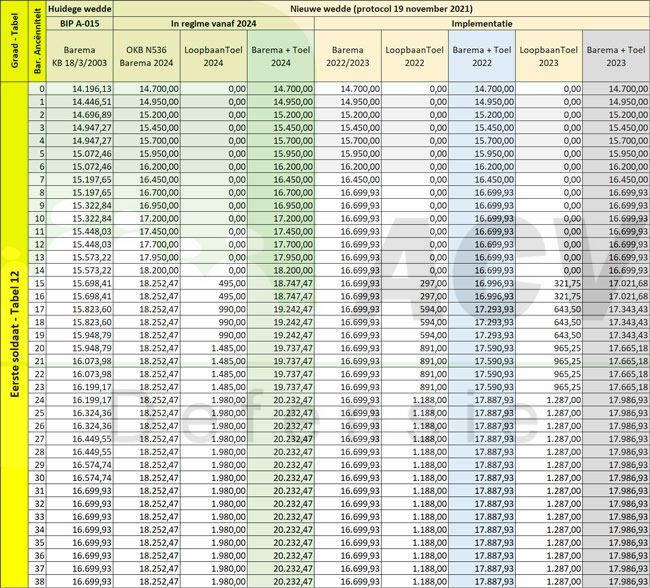Click the 17.293,93 cell in row 17
The height and width of the screenshot is (588, 650).
click(482, 309)
